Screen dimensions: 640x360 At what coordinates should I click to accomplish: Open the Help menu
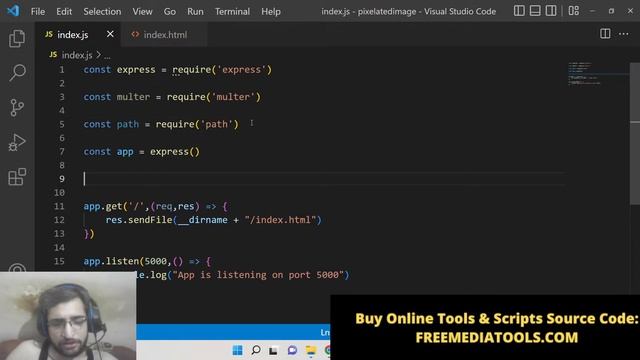271,11
